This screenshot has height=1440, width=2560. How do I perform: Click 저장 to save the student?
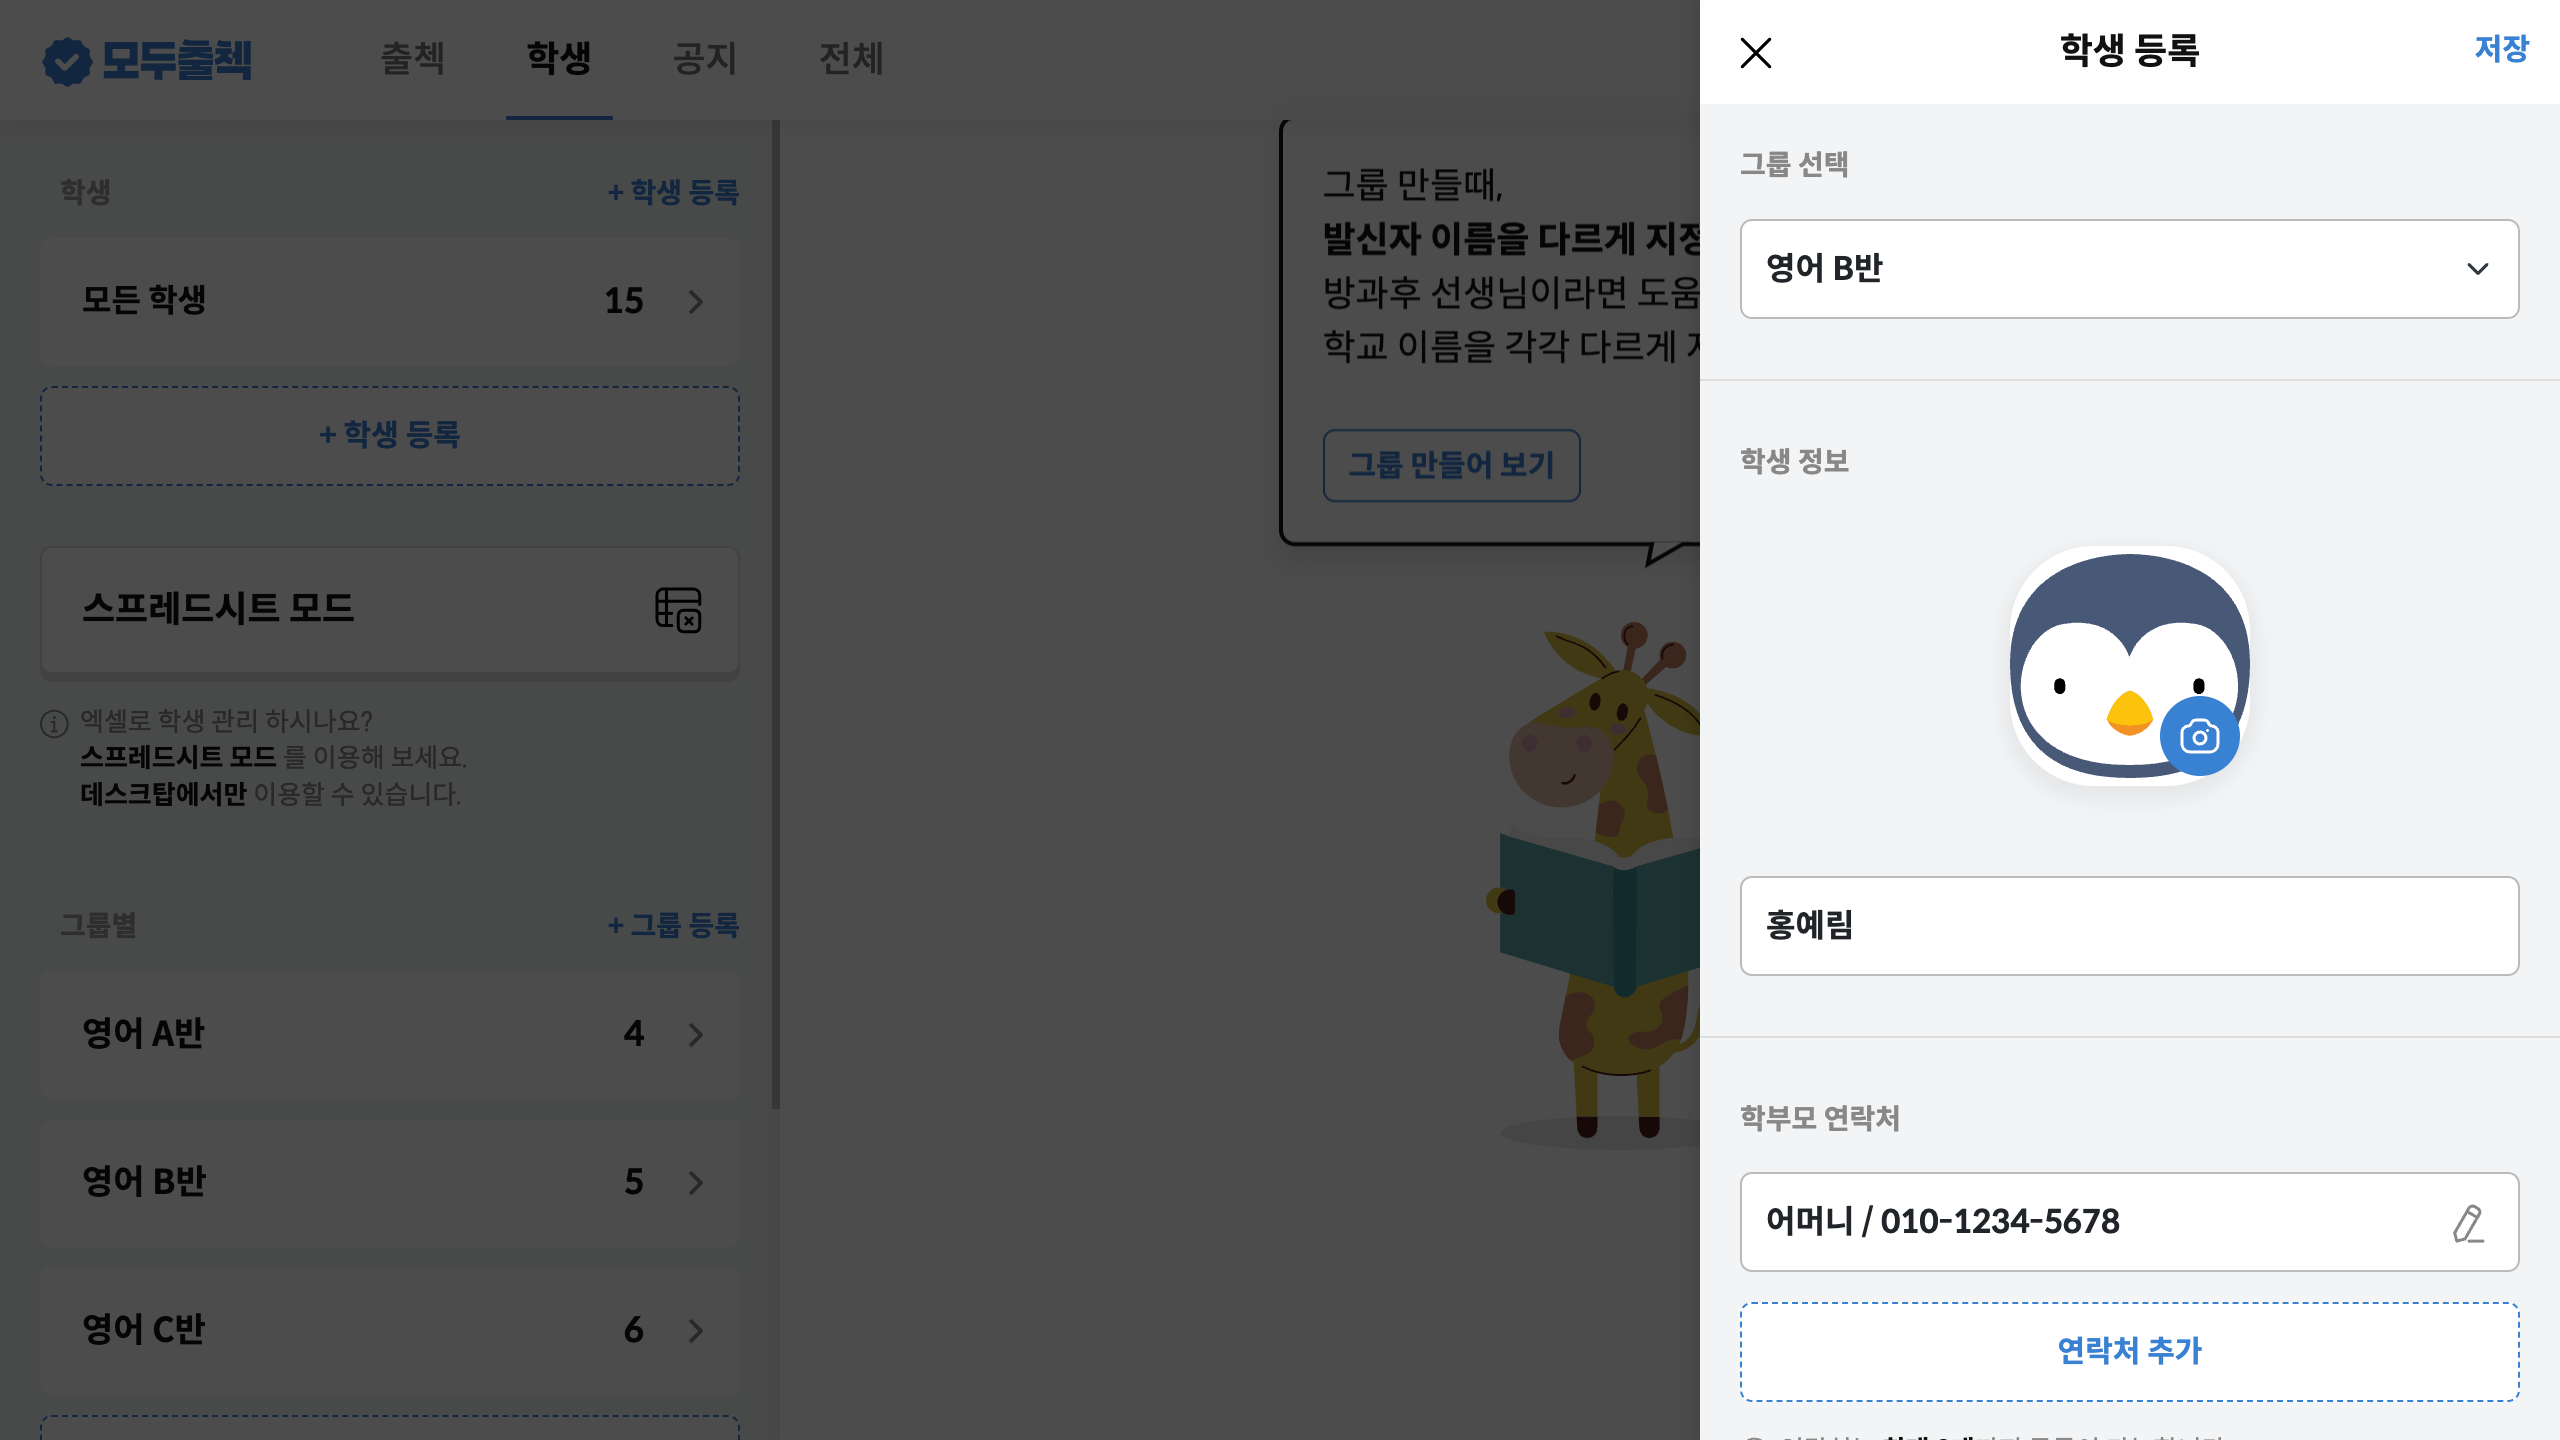[x=2501, y=49]
